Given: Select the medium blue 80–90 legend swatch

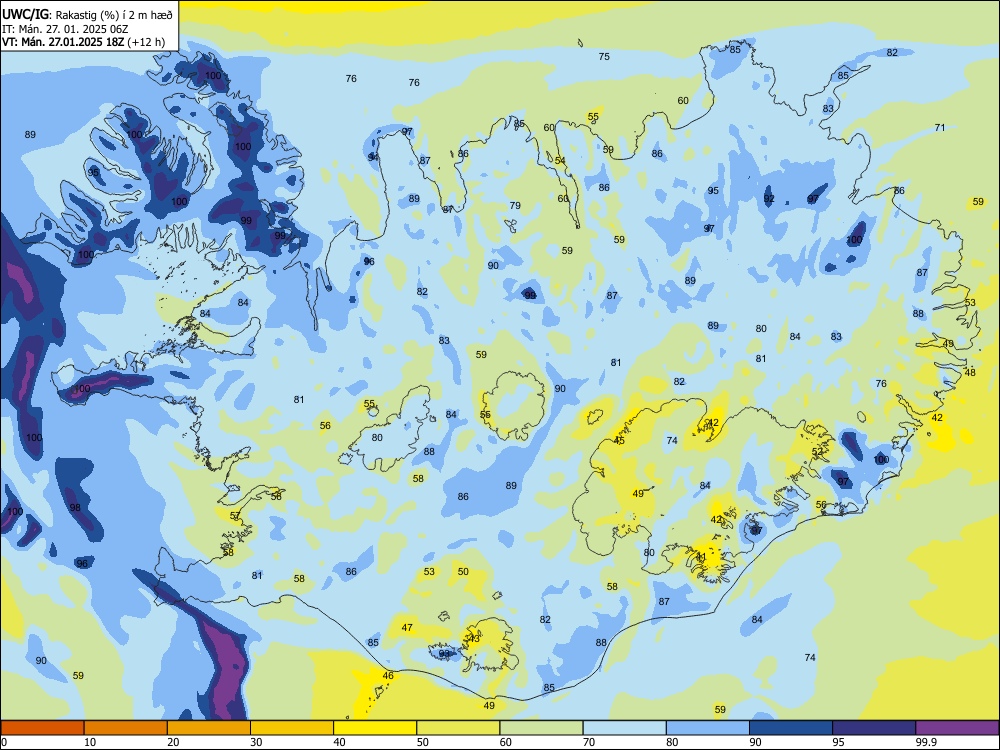Looking at the screenshot, I should coord(707,728).
